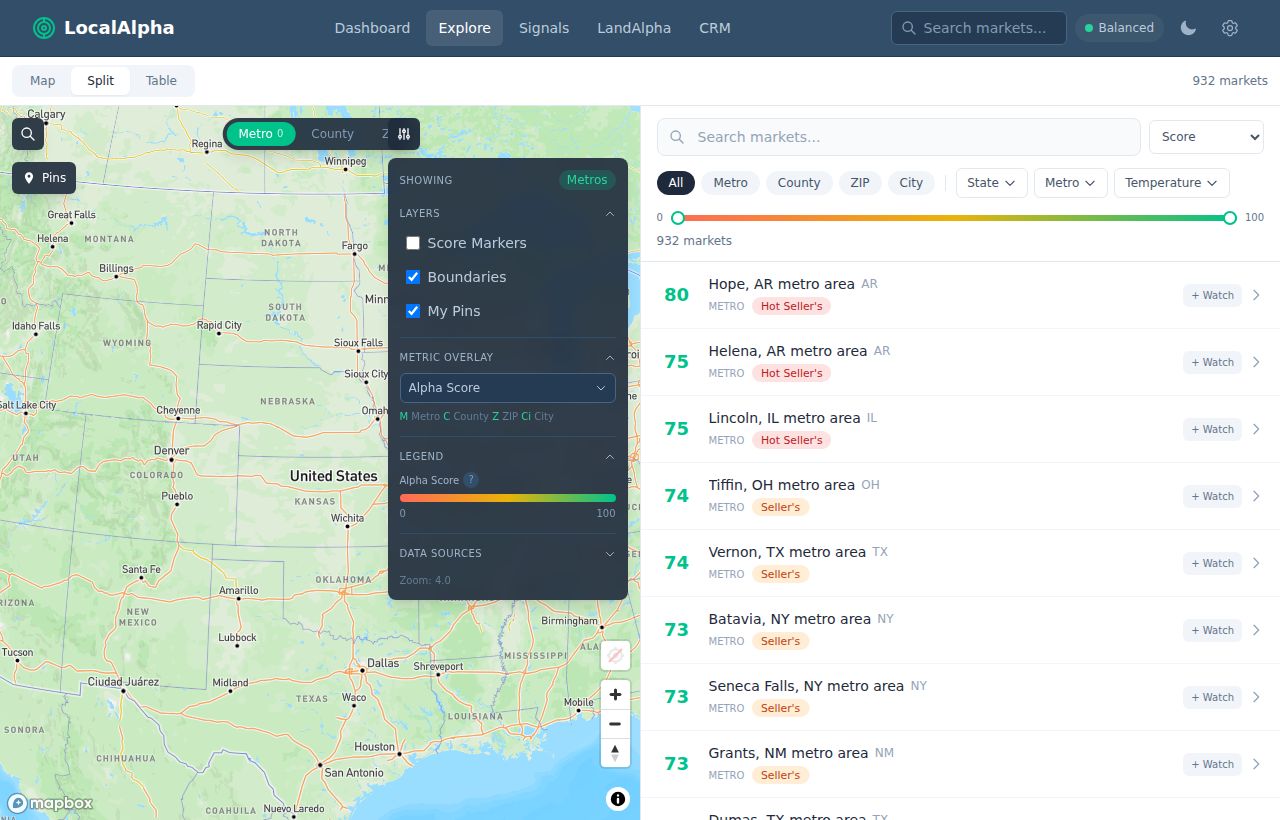Screen dimensions: 1280x820
Task: Click the maximum score slider handle
Action: (x=1230, y=218)
